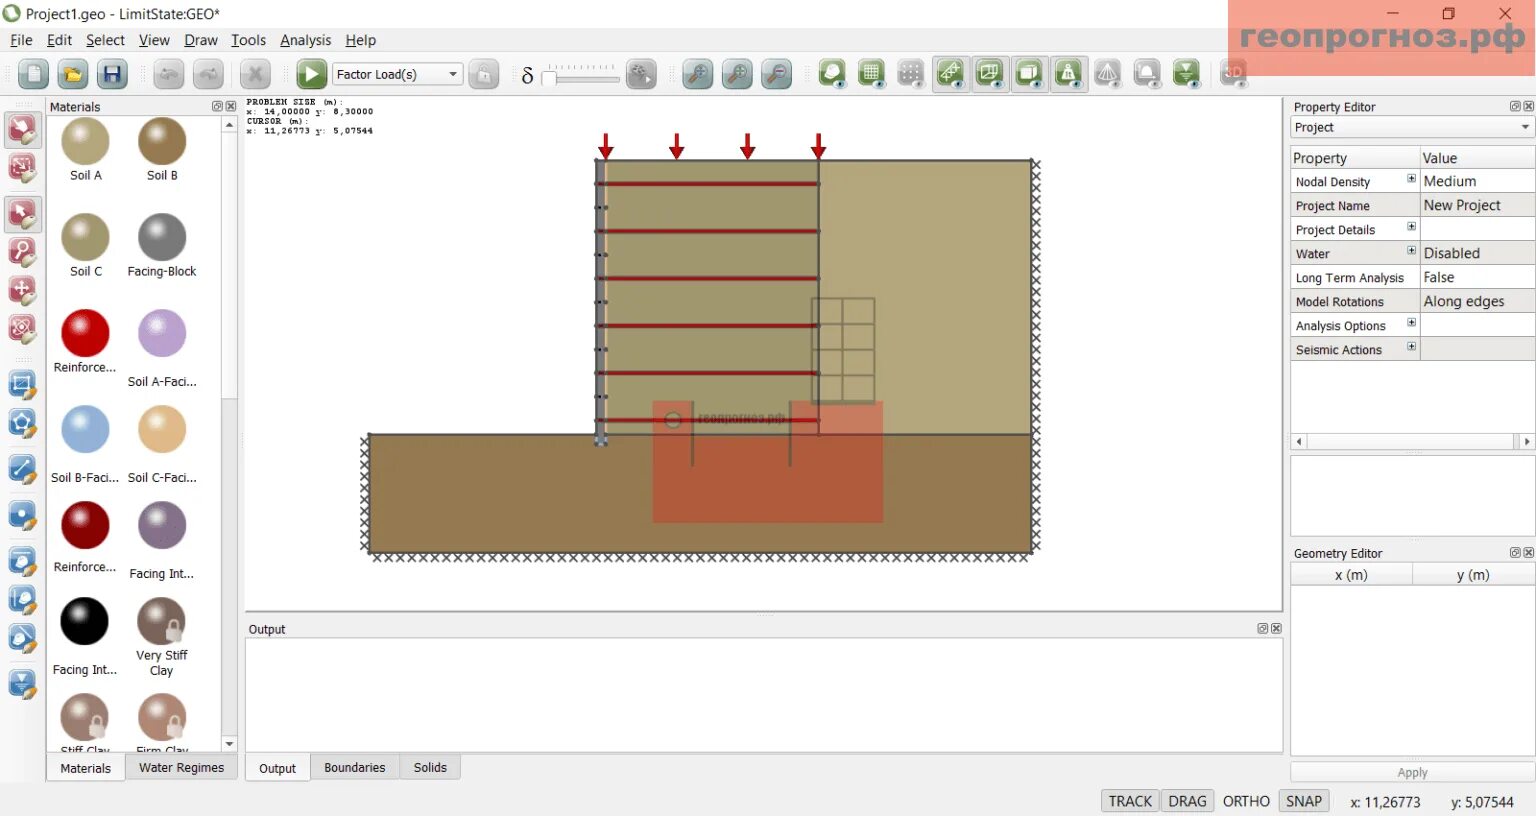Image resolution: width=1536 pixels, height=816 pixels.
Task: Expand the Water property
Action: [1411, 251]
